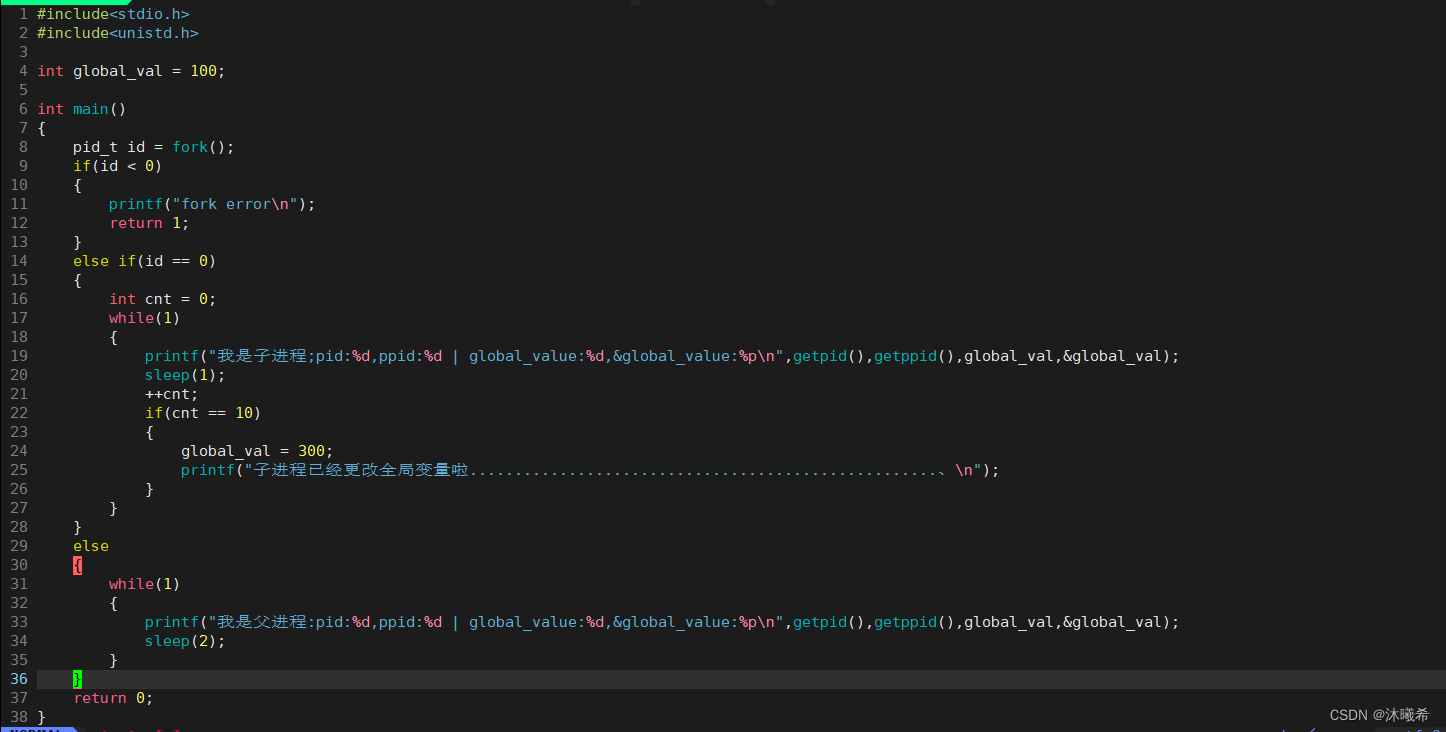Viewport: 1446px width, 732px height.
Task: Click the red highlighted brace on line 30
Action: (x=77, y=565)
